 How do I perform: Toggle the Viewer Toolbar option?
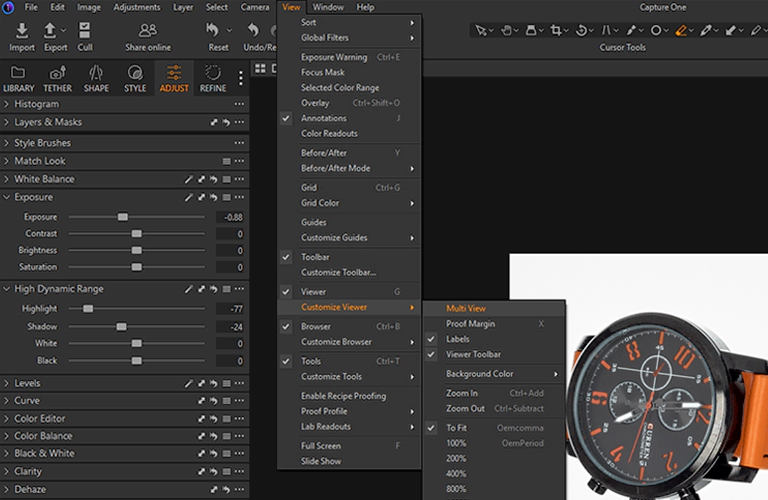pos(473,354)
